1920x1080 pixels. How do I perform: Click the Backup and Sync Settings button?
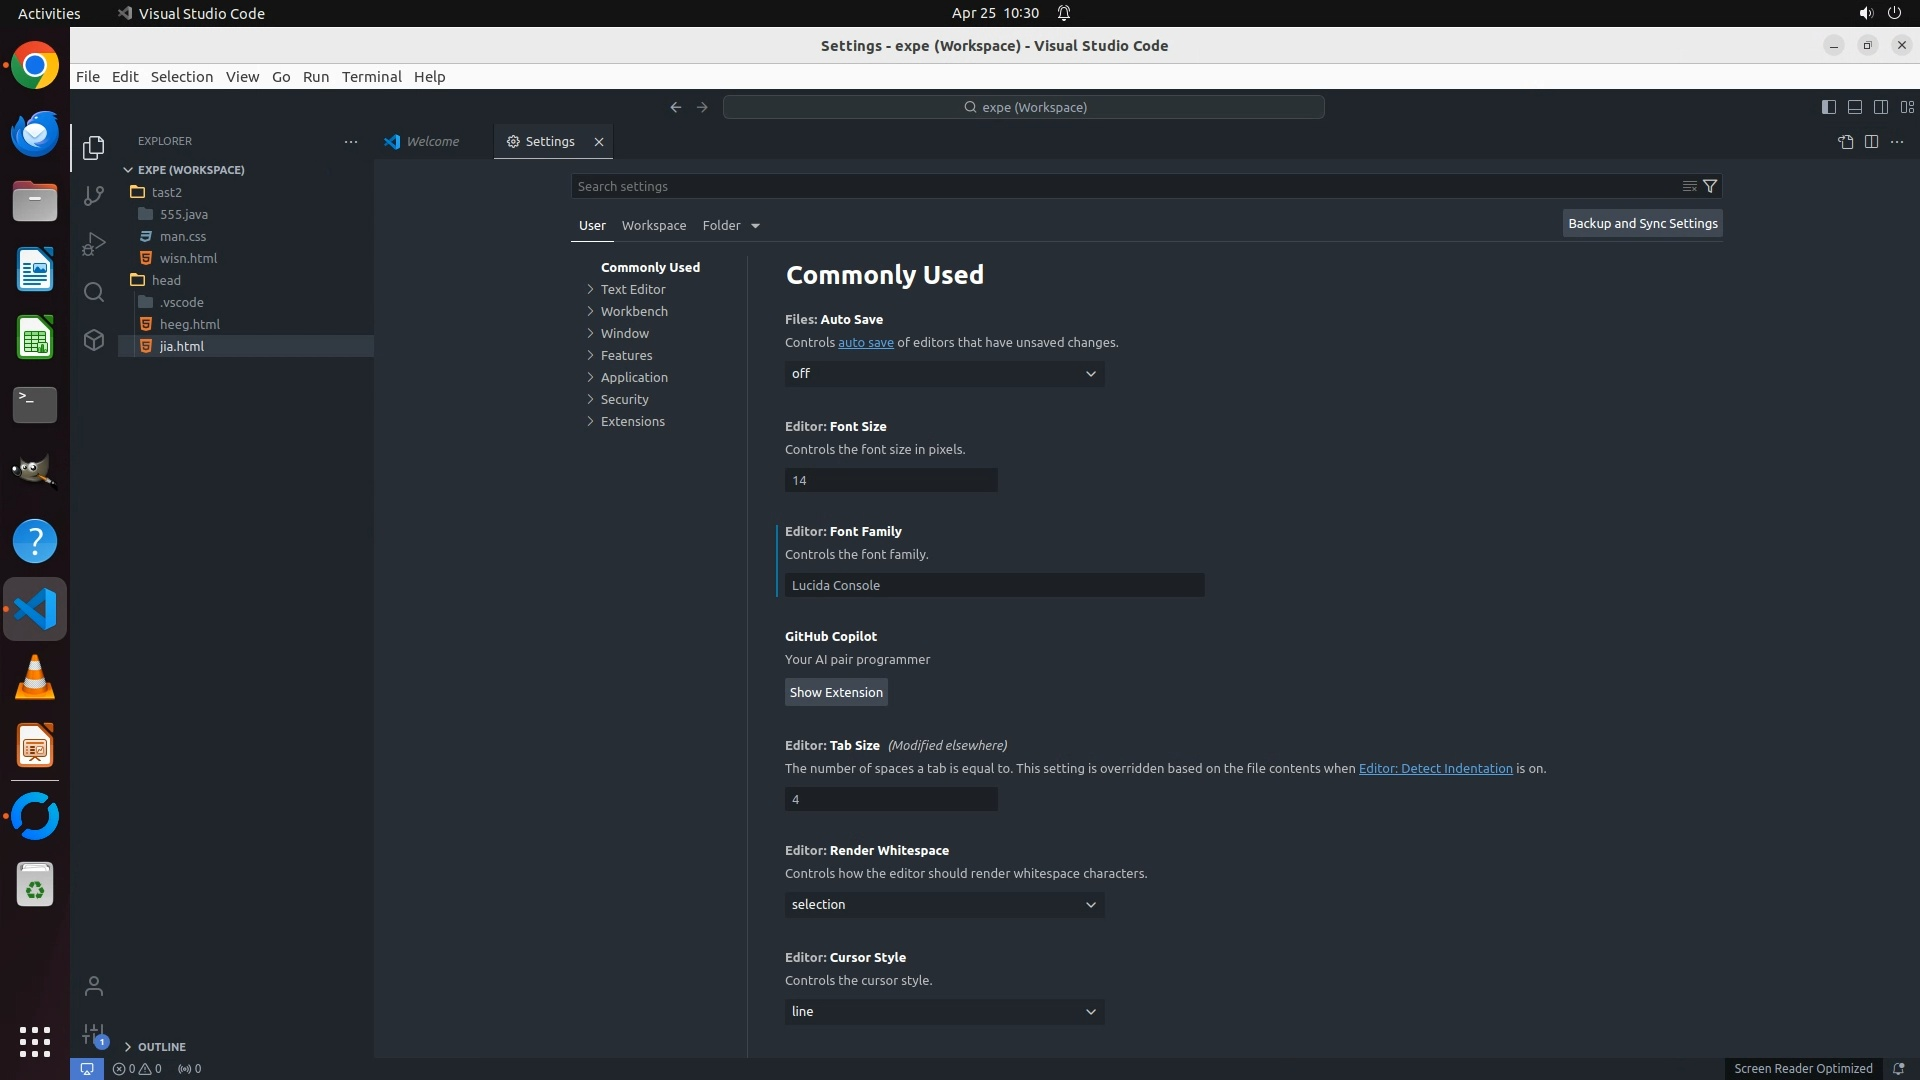[x=1642, y=223]
